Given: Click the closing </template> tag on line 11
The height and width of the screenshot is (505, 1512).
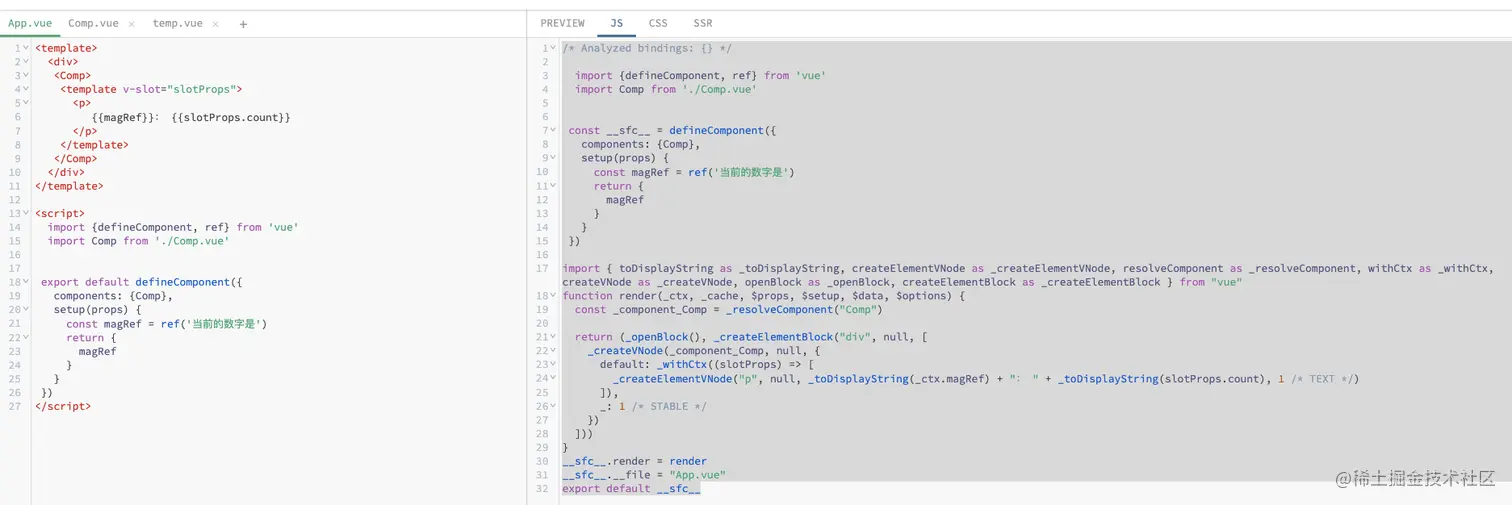Looking at the screenshot, I should tap(69, 186).
